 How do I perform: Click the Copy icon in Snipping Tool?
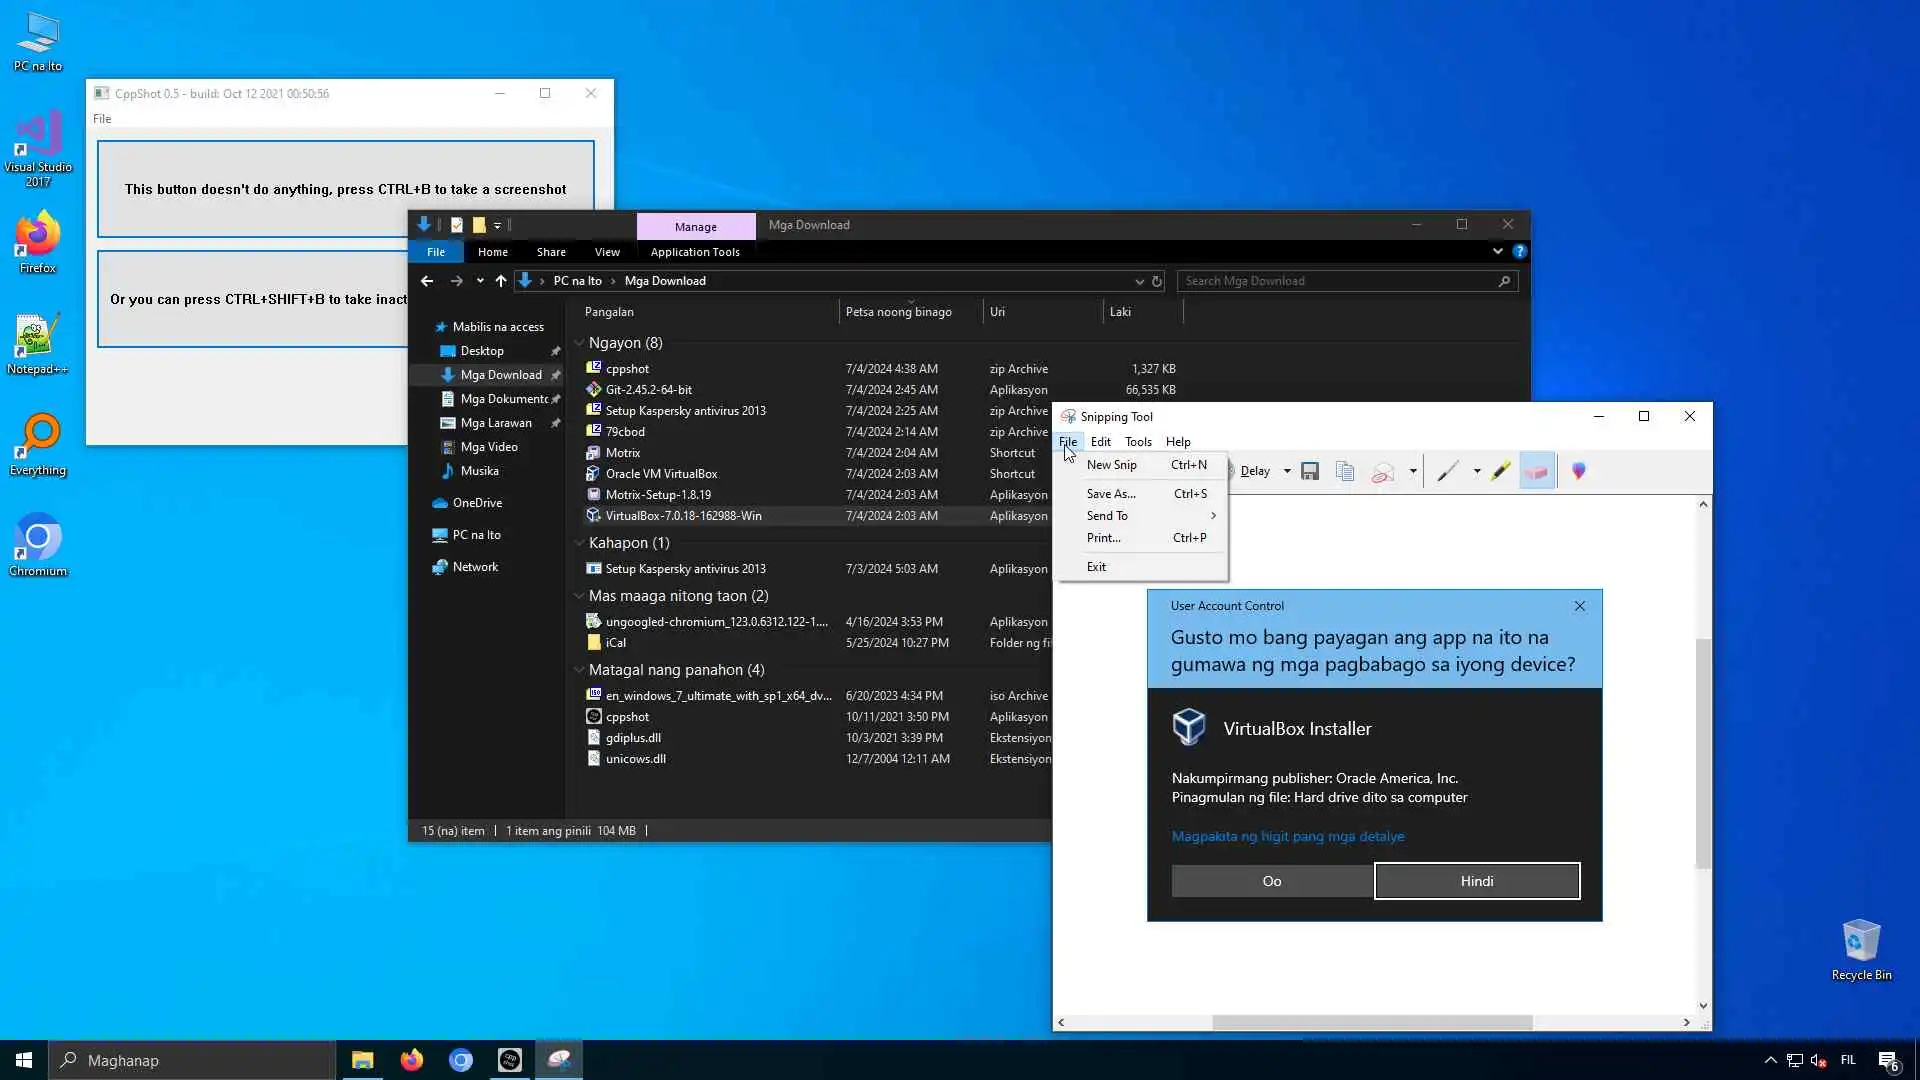click(1345, 471)
